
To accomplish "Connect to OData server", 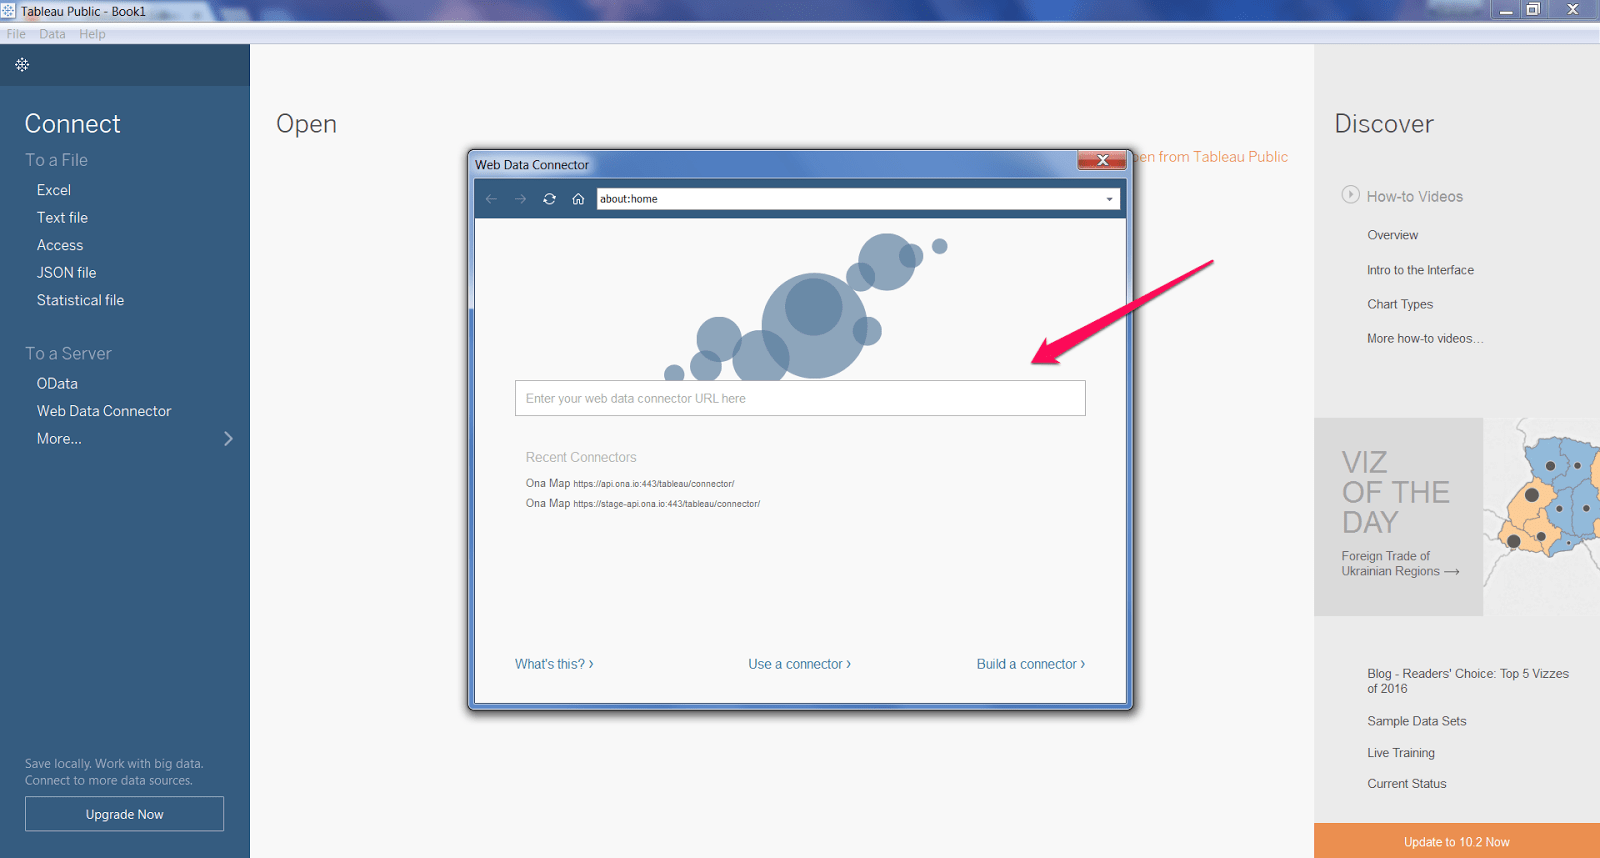I will pyautogui.click(x=57, y=383).
